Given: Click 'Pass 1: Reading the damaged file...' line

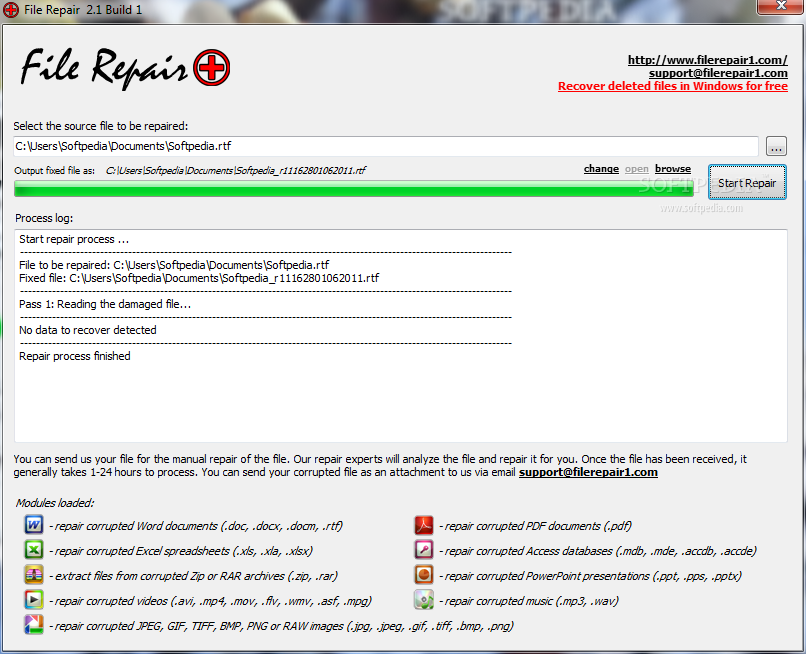Looking at the screenshot, I should (105, 304).
